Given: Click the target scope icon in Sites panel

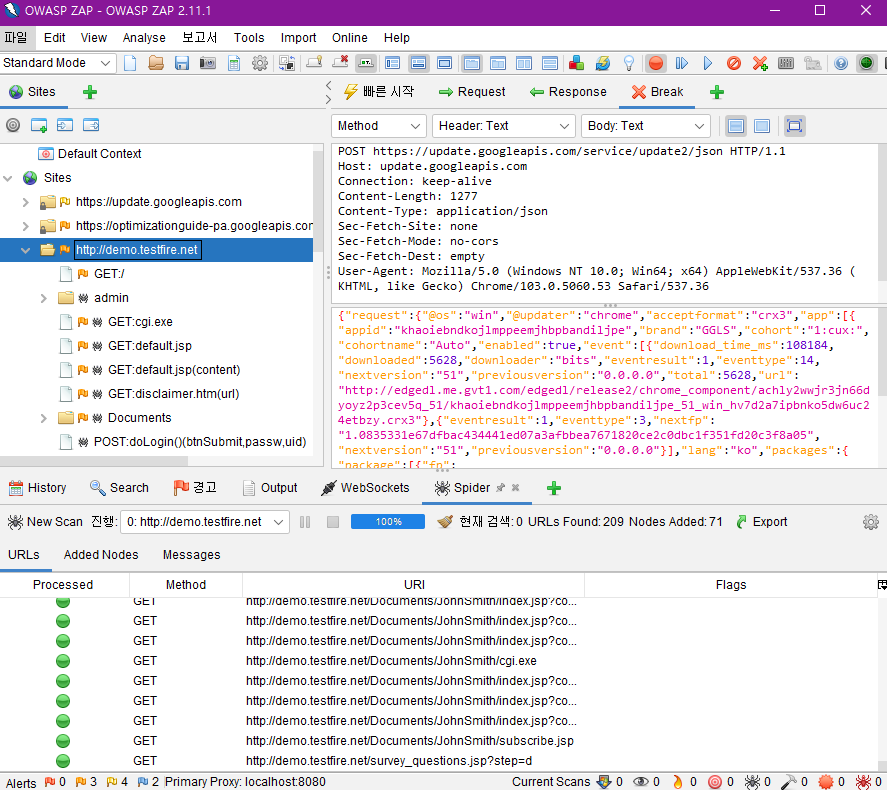Looking at the screenshot, I should [12, 125].
